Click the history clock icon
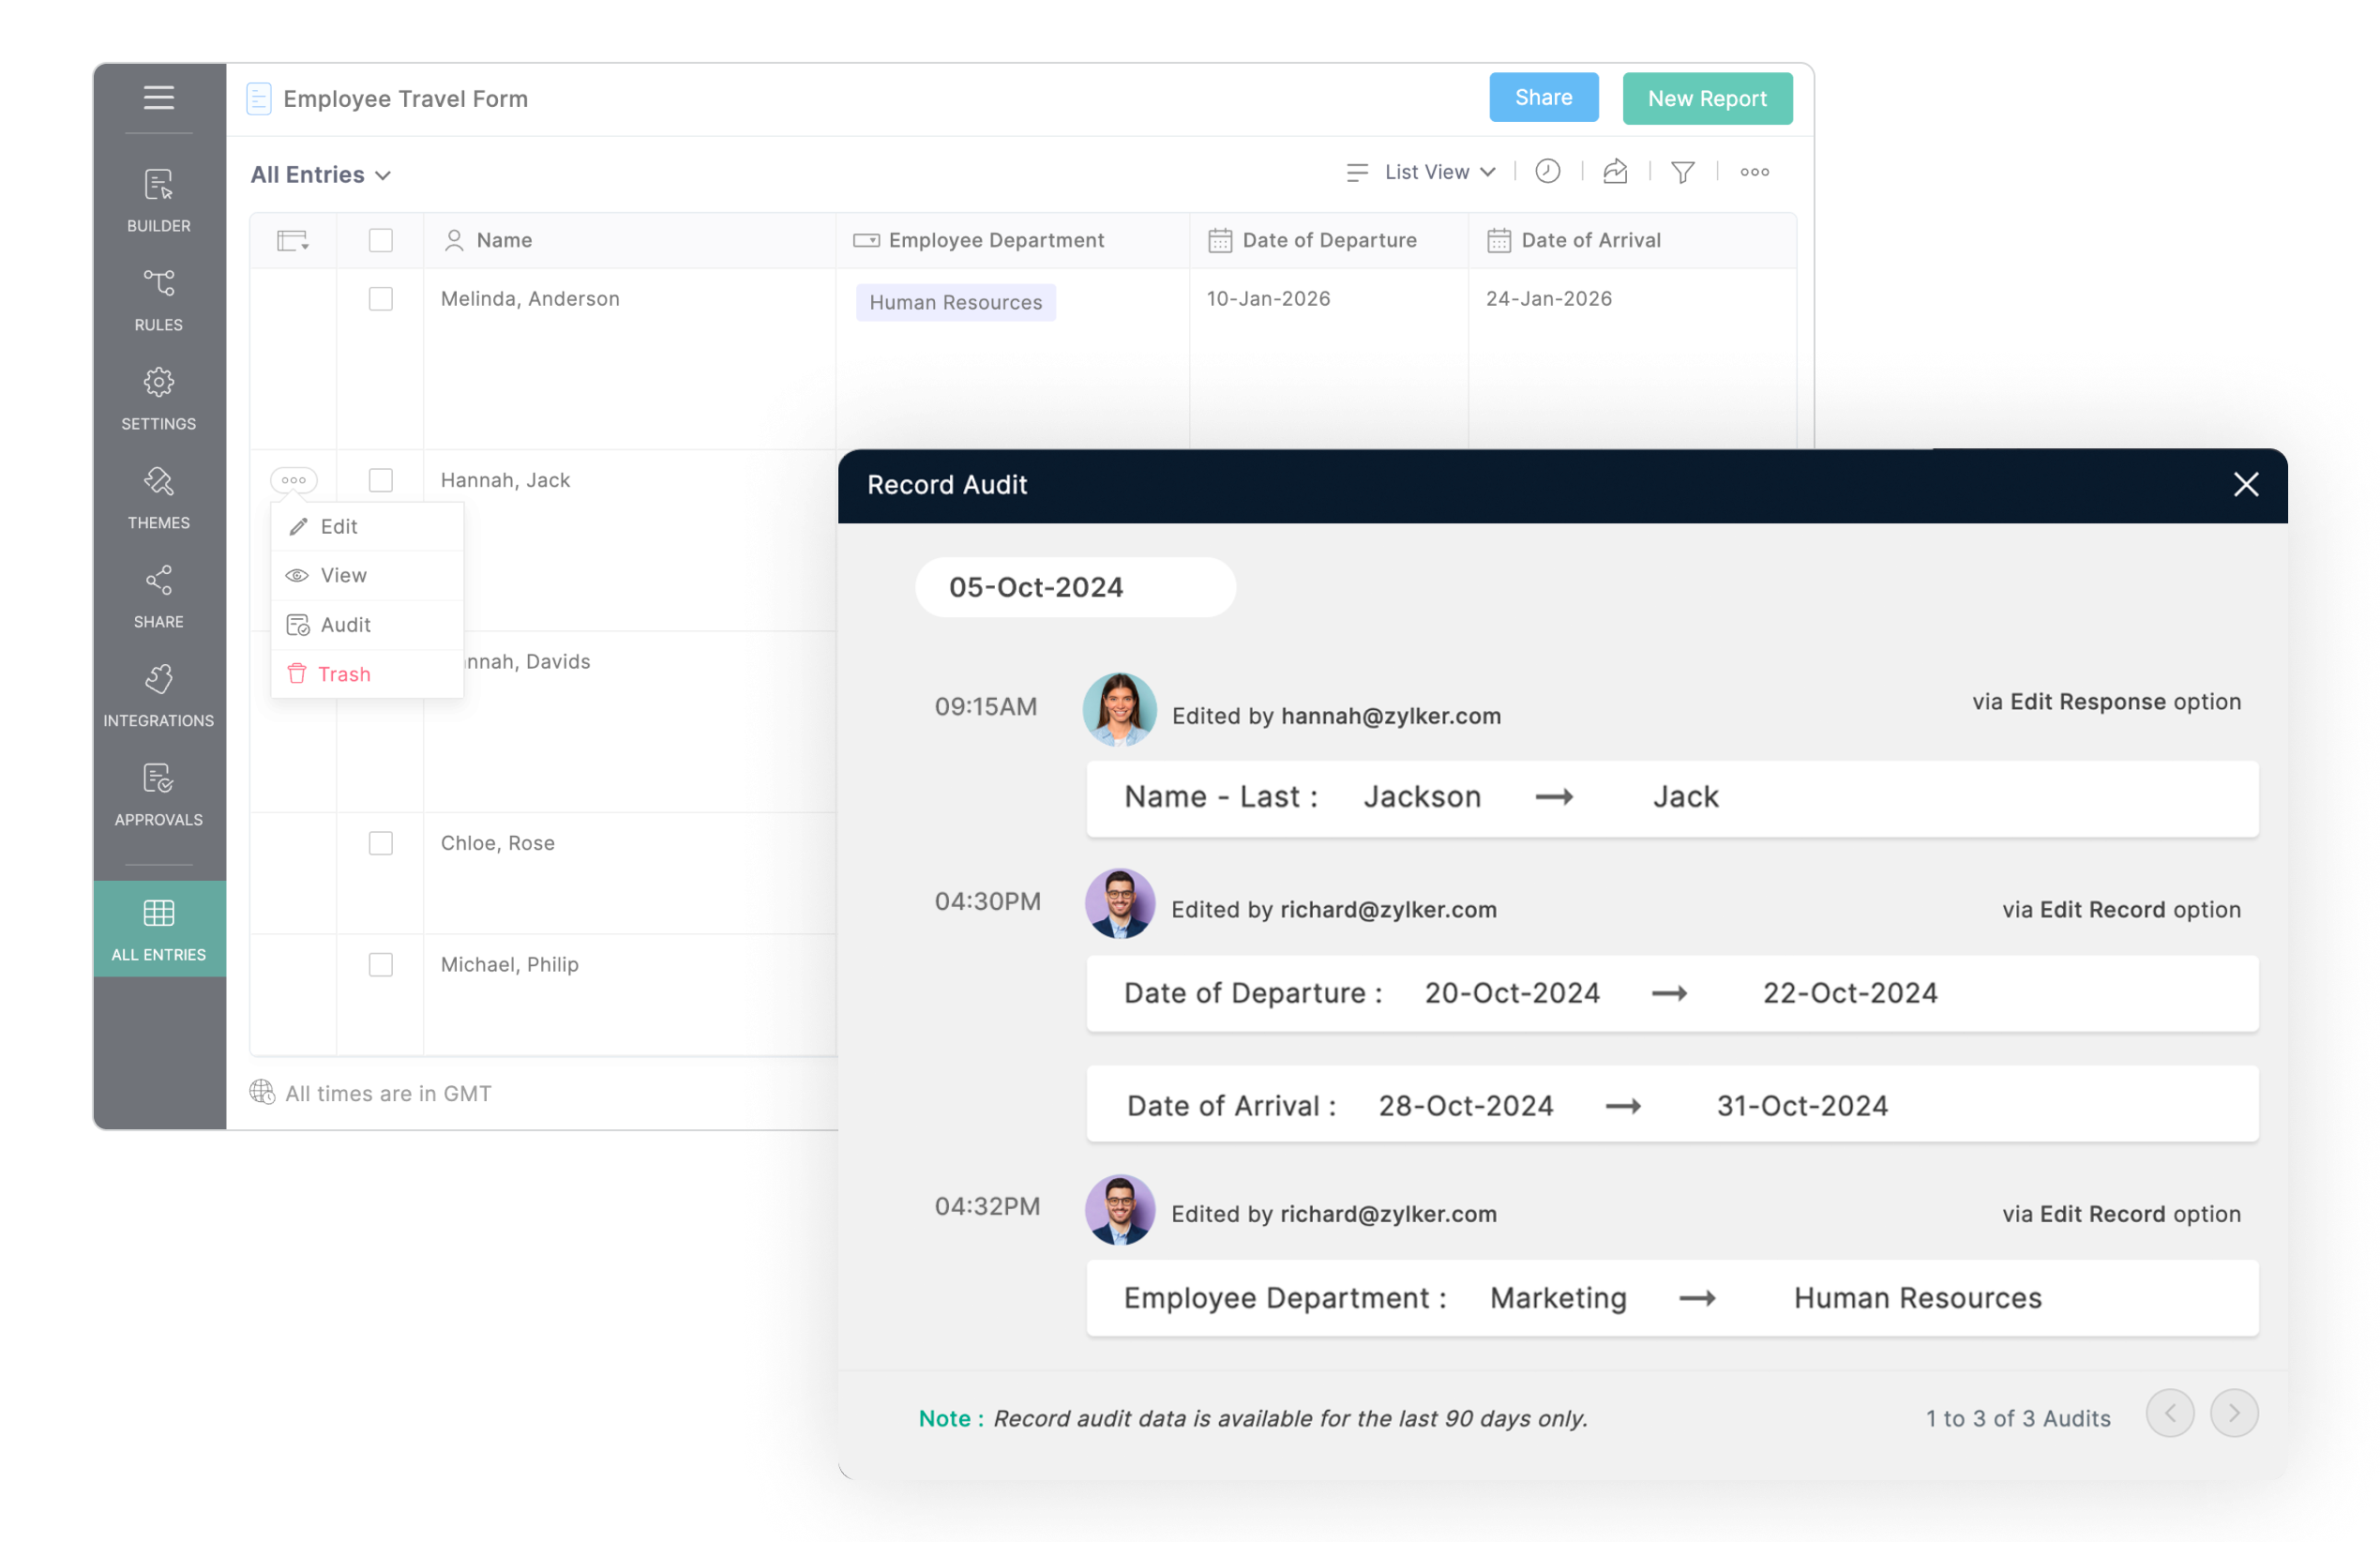The height and width of the screenshot is (1542, 2380). point(1547,172)
